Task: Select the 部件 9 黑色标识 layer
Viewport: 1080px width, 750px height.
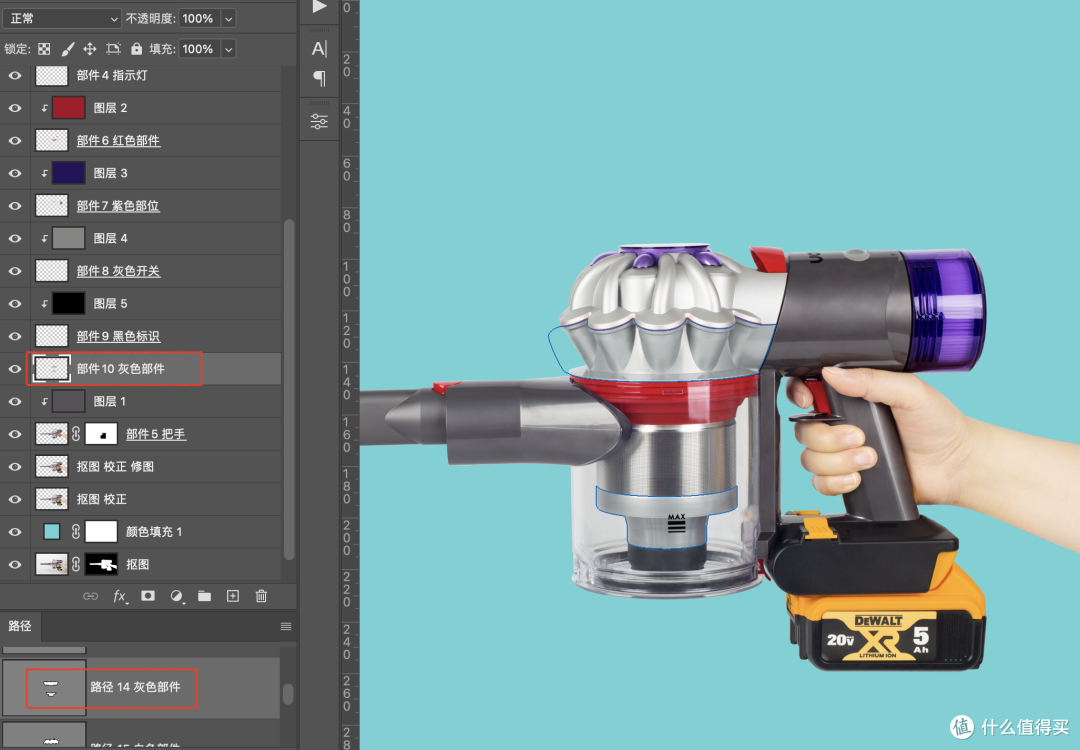Action: coord(141,336)
